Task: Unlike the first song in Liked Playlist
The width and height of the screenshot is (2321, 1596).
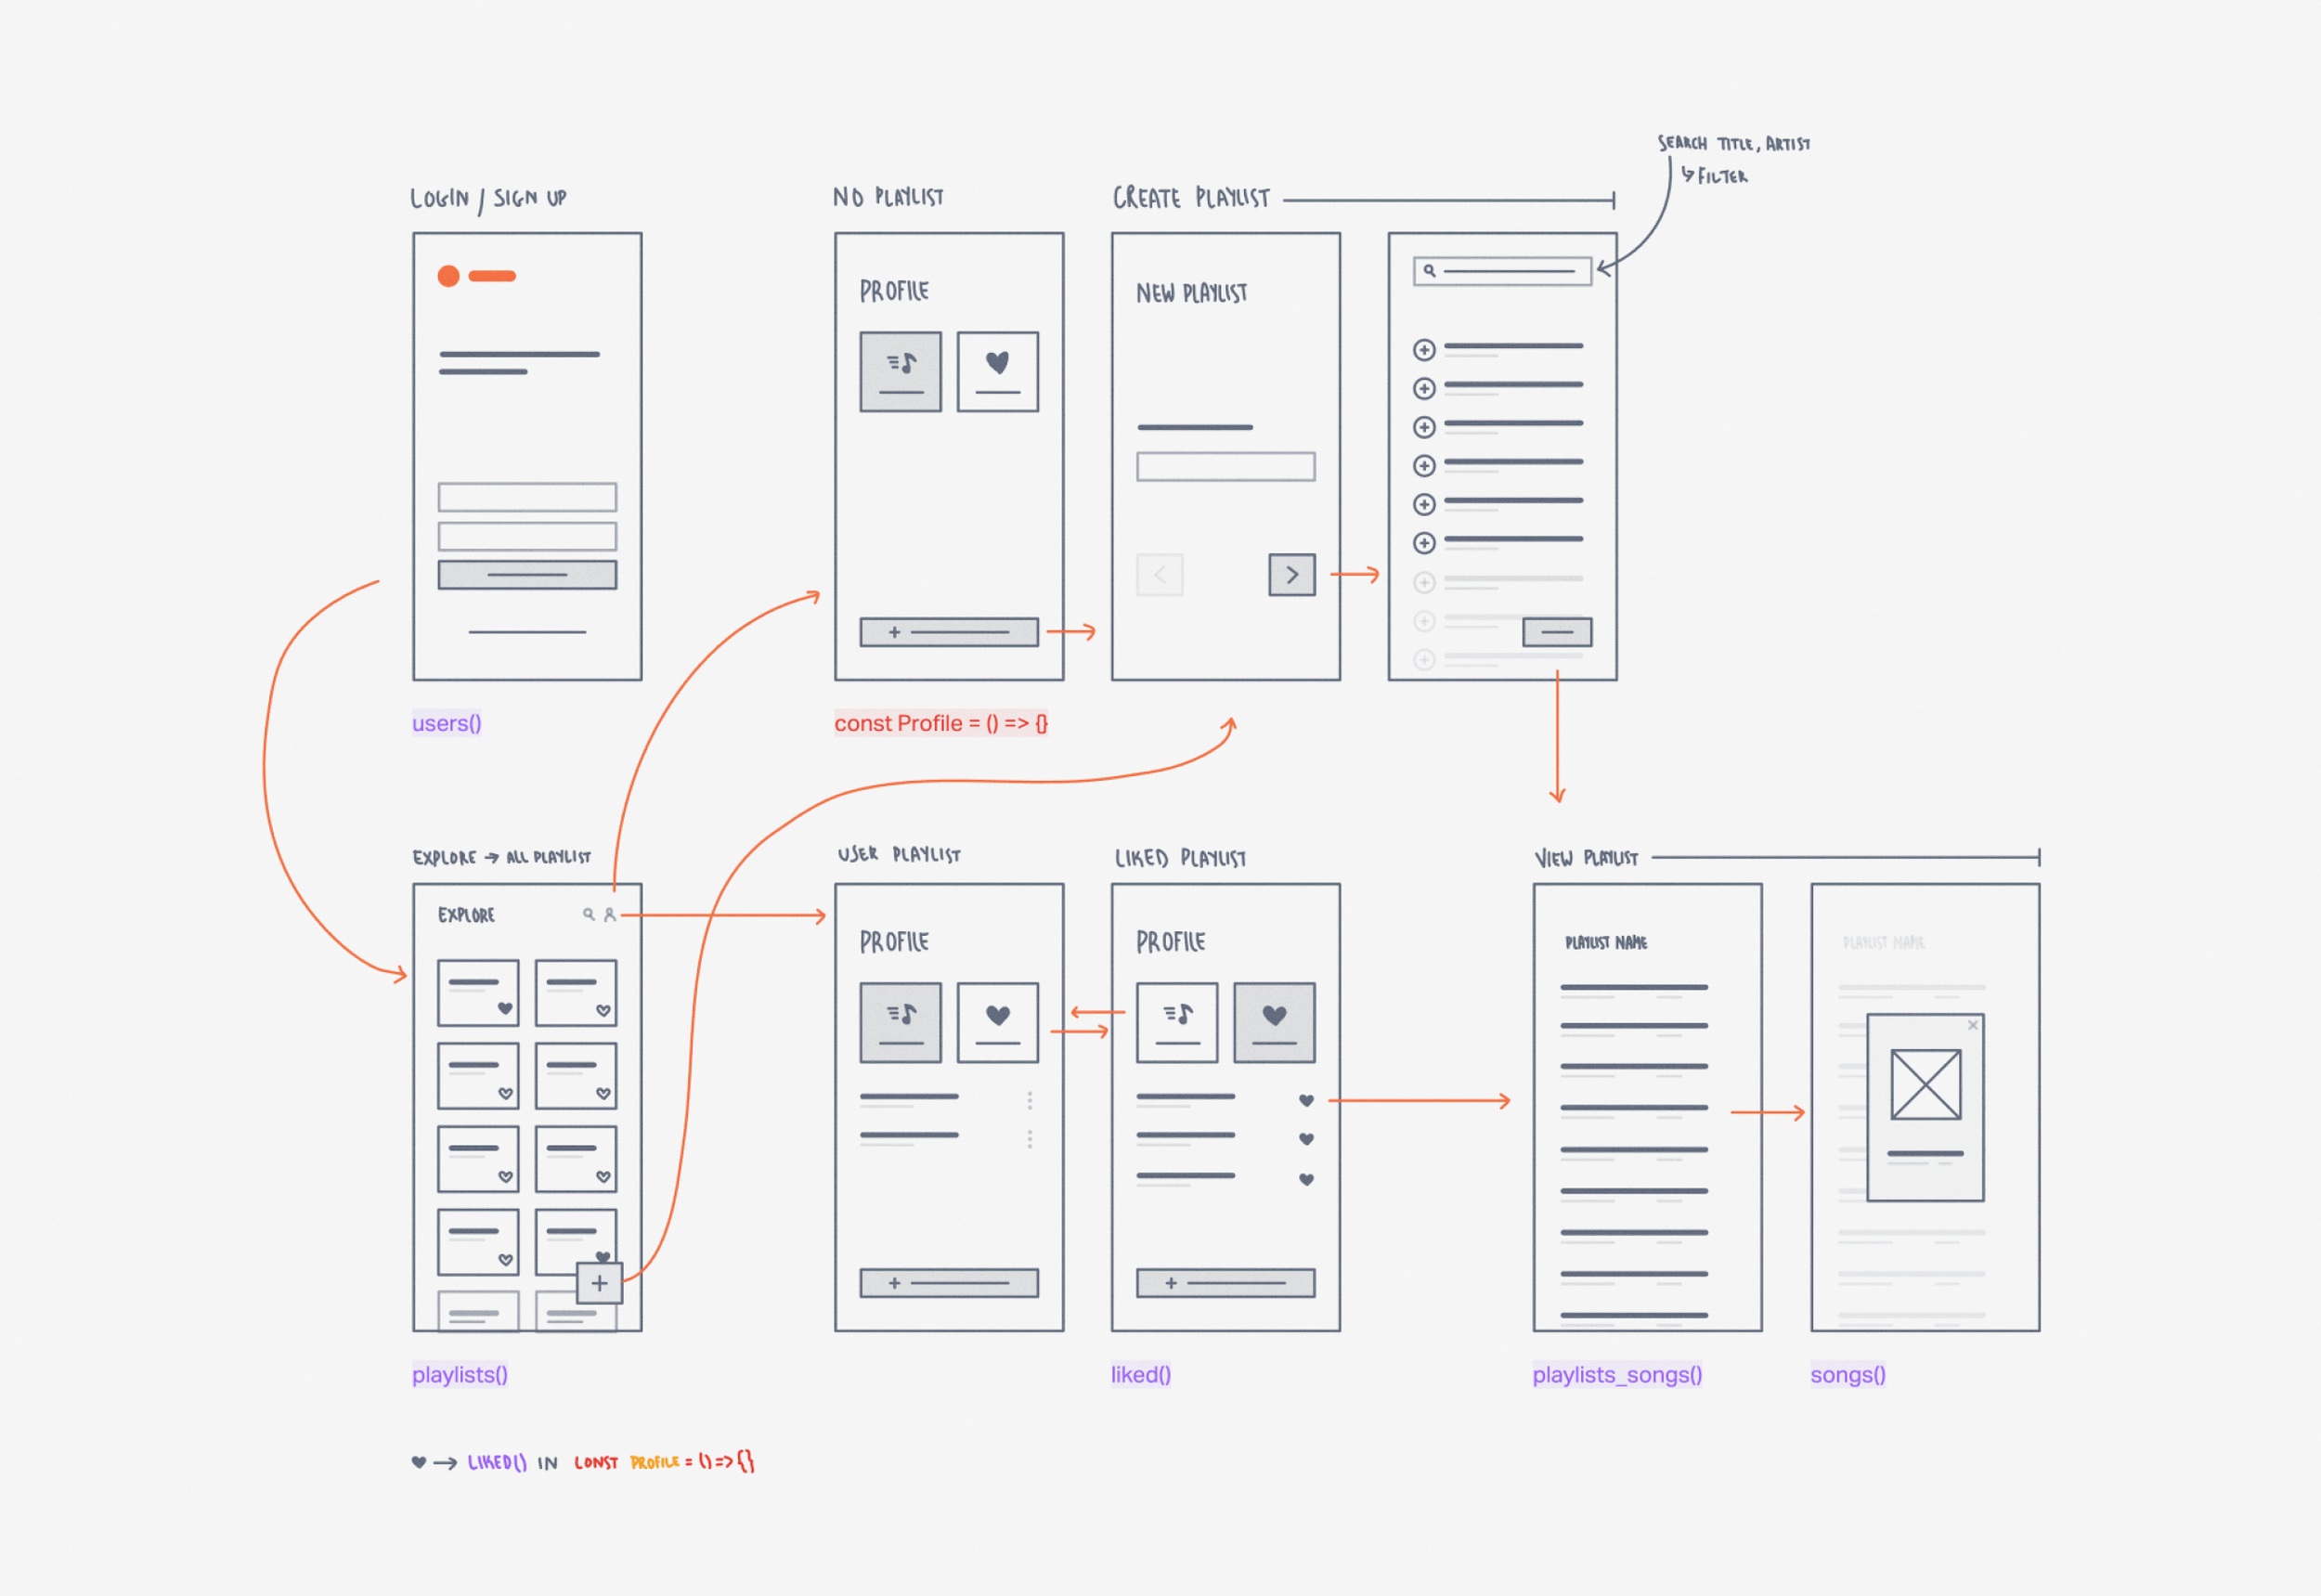Action: click(x=1306, y=1101)
